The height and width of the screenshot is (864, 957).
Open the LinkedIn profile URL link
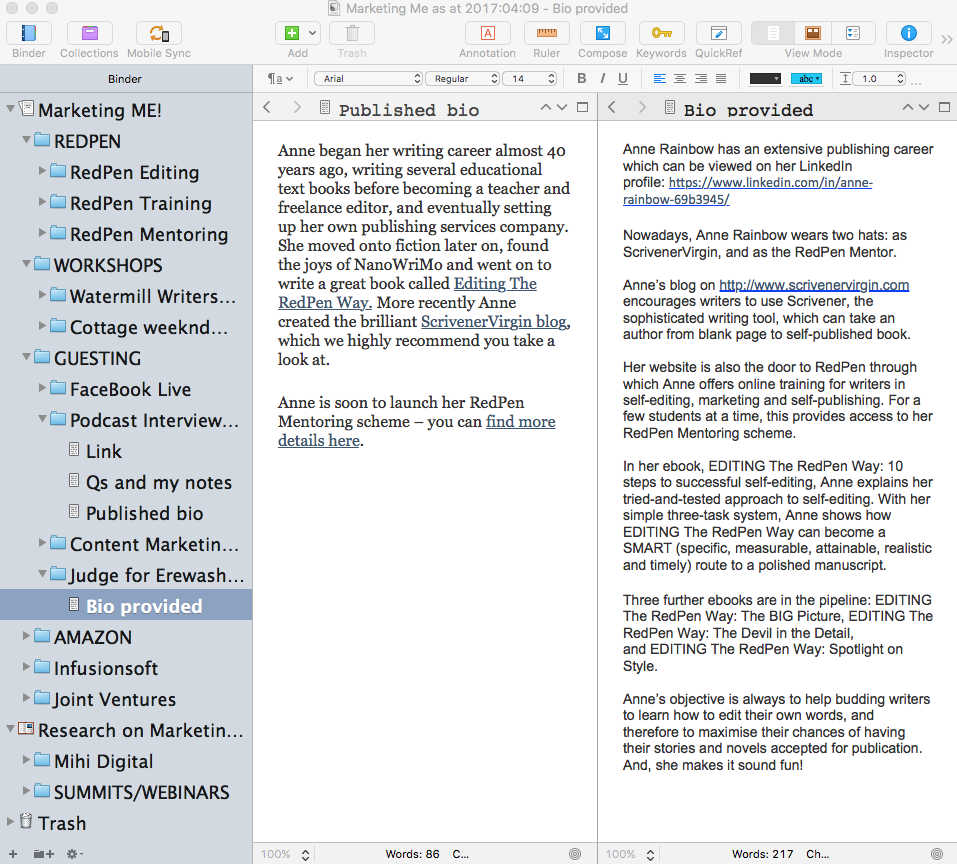pyautogui.click(x=748, y=191)
